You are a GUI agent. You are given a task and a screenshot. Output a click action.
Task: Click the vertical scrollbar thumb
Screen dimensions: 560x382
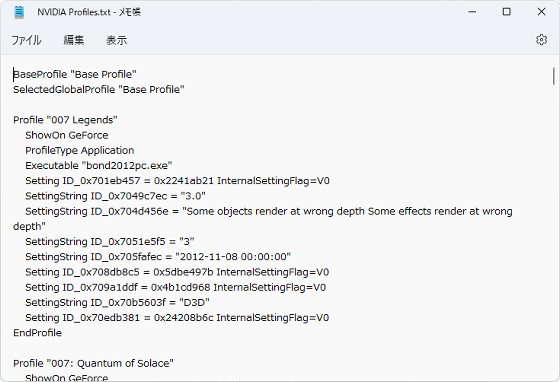click(x=554, y=76)
